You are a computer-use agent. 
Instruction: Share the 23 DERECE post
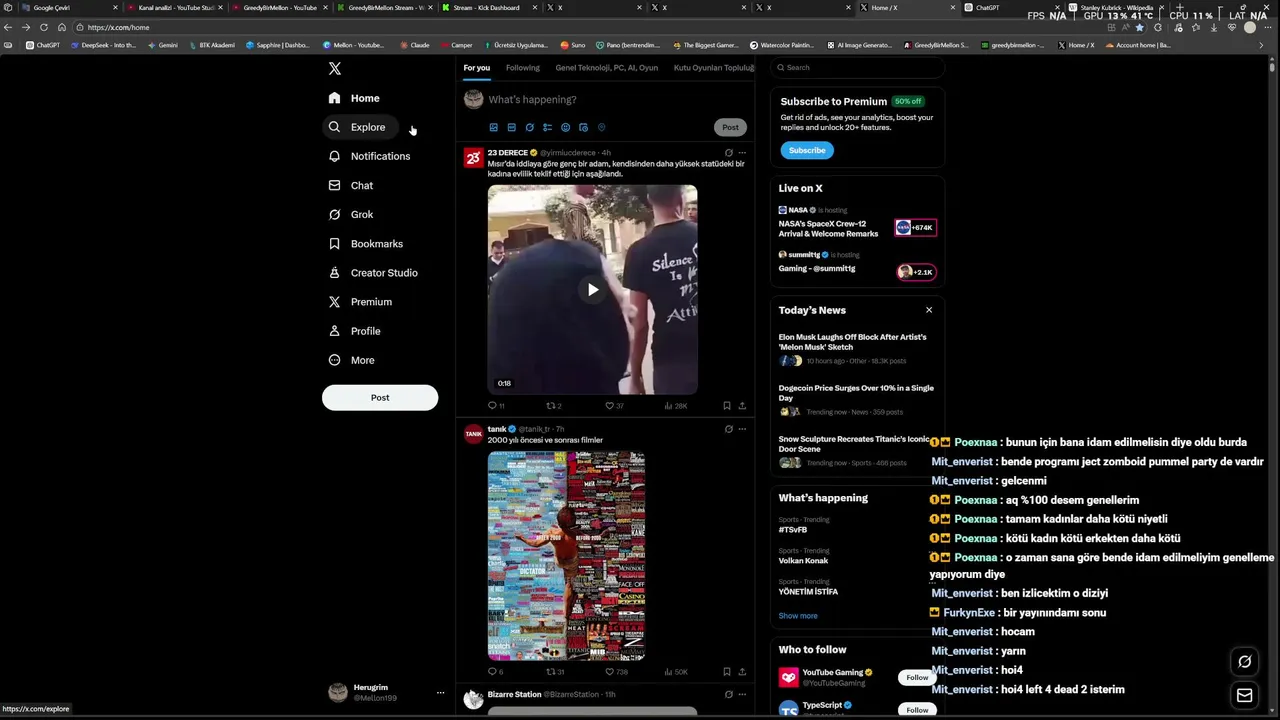pos(742,406)
